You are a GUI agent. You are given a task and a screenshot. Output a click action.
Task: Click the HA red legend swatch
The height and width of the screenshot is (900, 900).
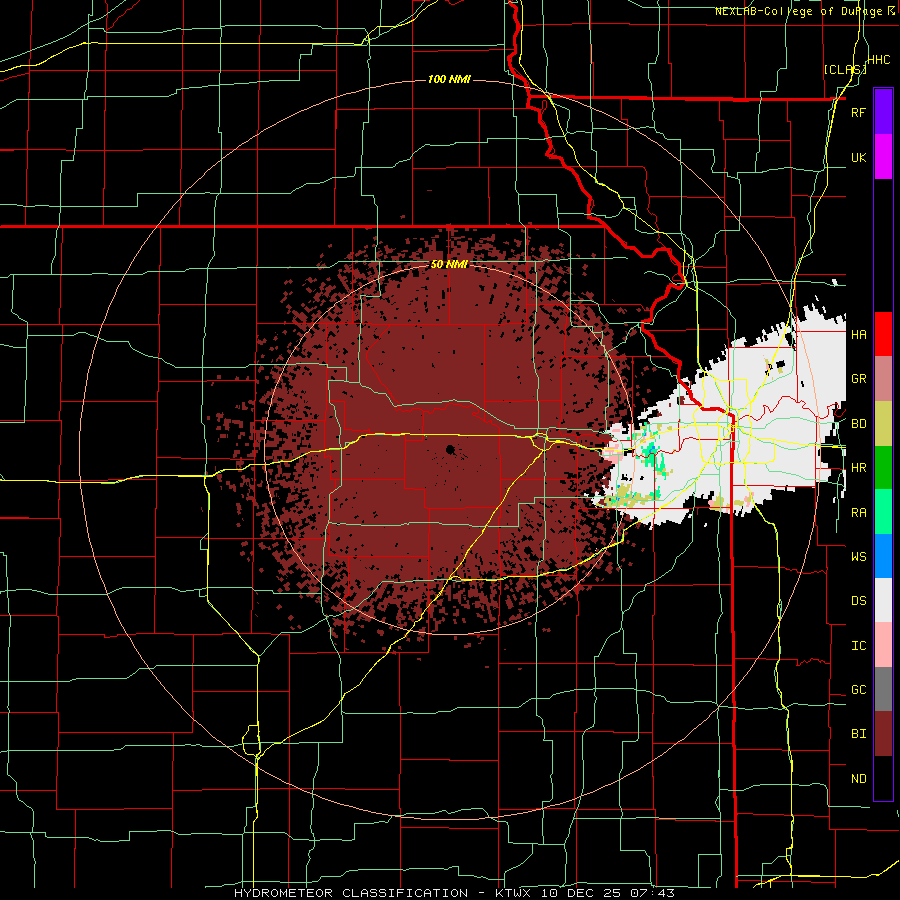coord(883,334)
